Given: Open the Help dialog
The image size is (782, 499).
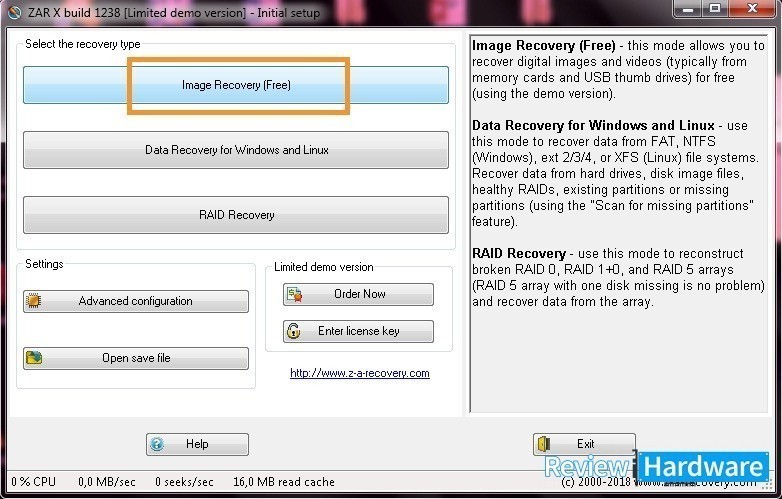Looking at the screenshot, I should 197,444.
